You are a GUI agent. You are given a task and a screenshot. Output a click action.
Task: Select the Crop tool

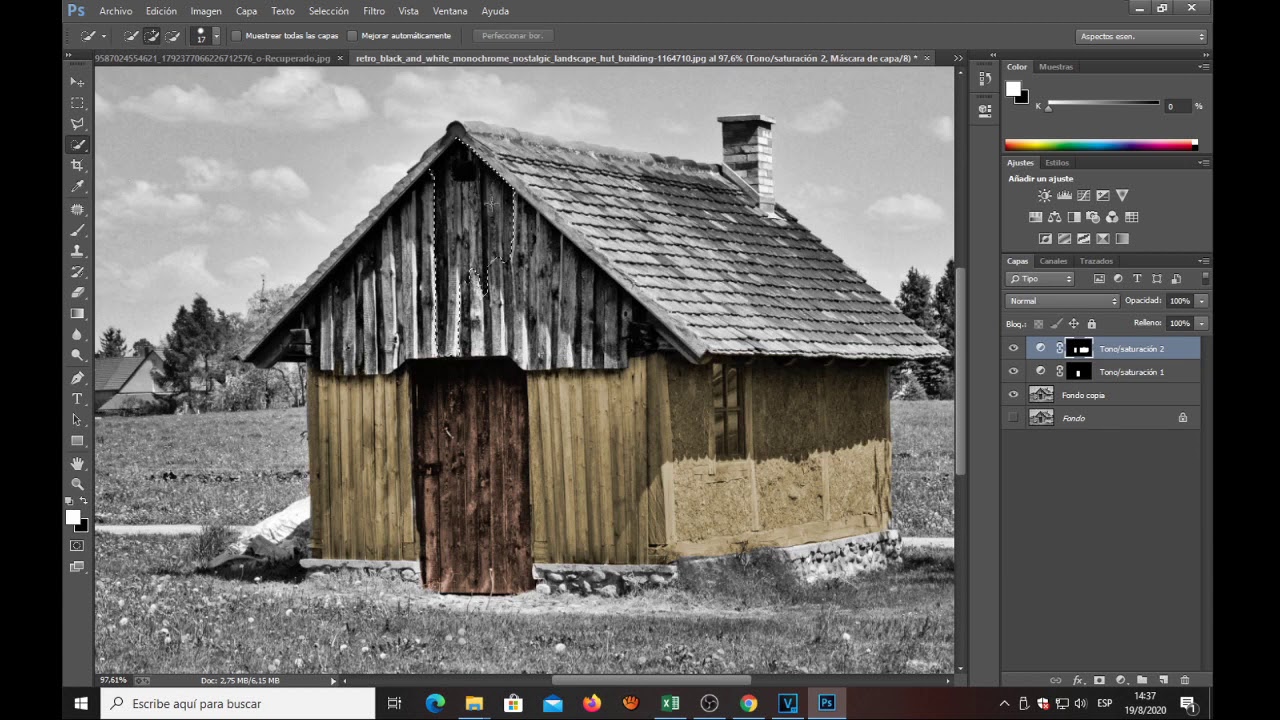click(77, 165)
